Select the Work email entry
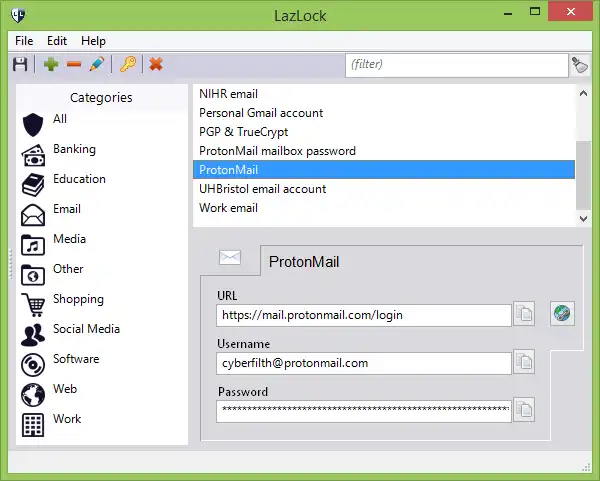The height and width of the screenshot is (481, 600). [x=384, y=208]
